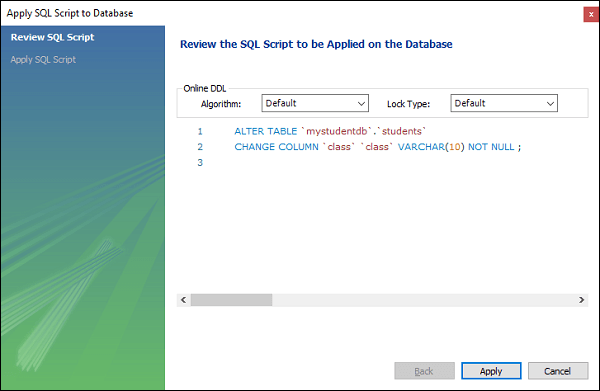Click the horizontal scrollbar thumb

(x=232, y=300)
